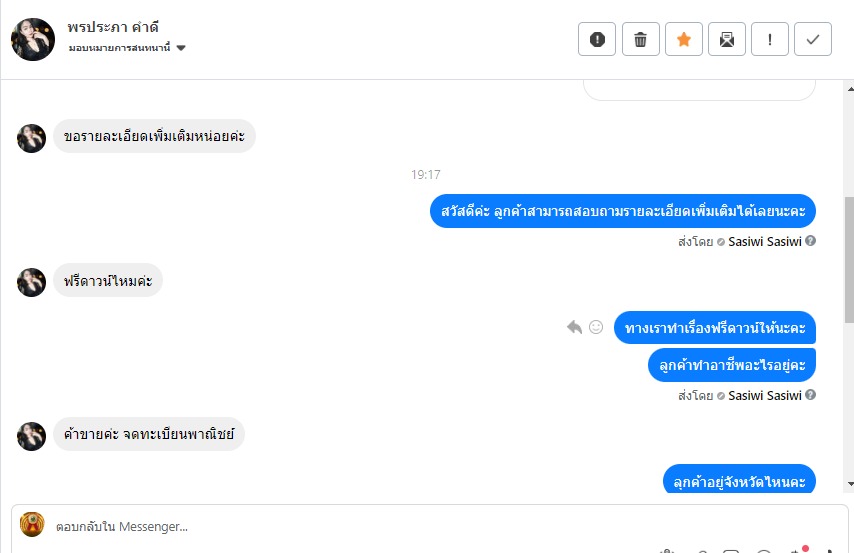Click avatar beside ฟรีดาวน์ไหมค่ะ message
This screenshot has width=854, height=553.
pos(32,282)
